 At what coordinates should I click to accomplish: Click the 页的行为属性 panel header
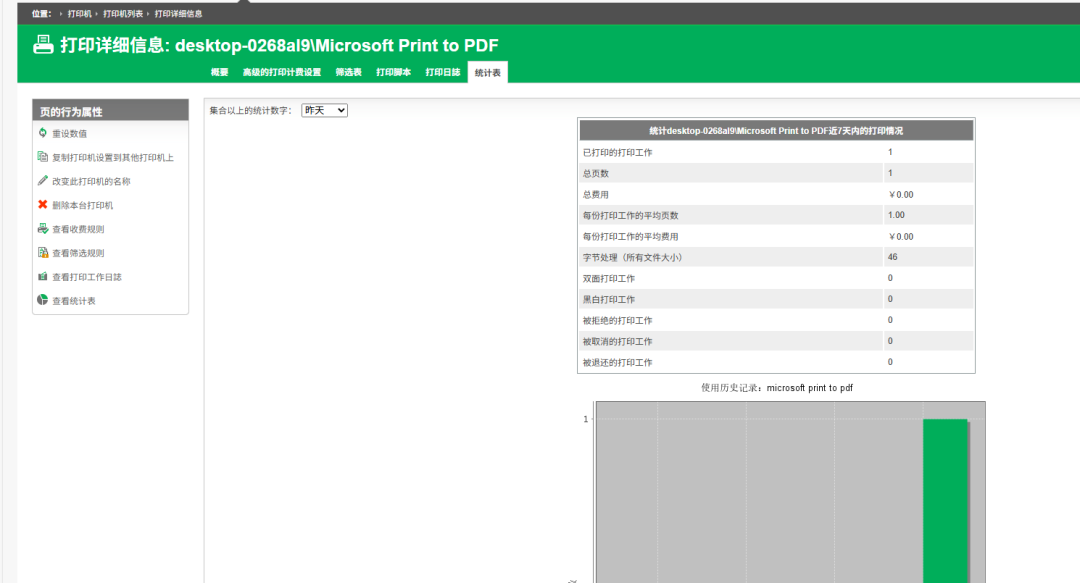point(110,111)
